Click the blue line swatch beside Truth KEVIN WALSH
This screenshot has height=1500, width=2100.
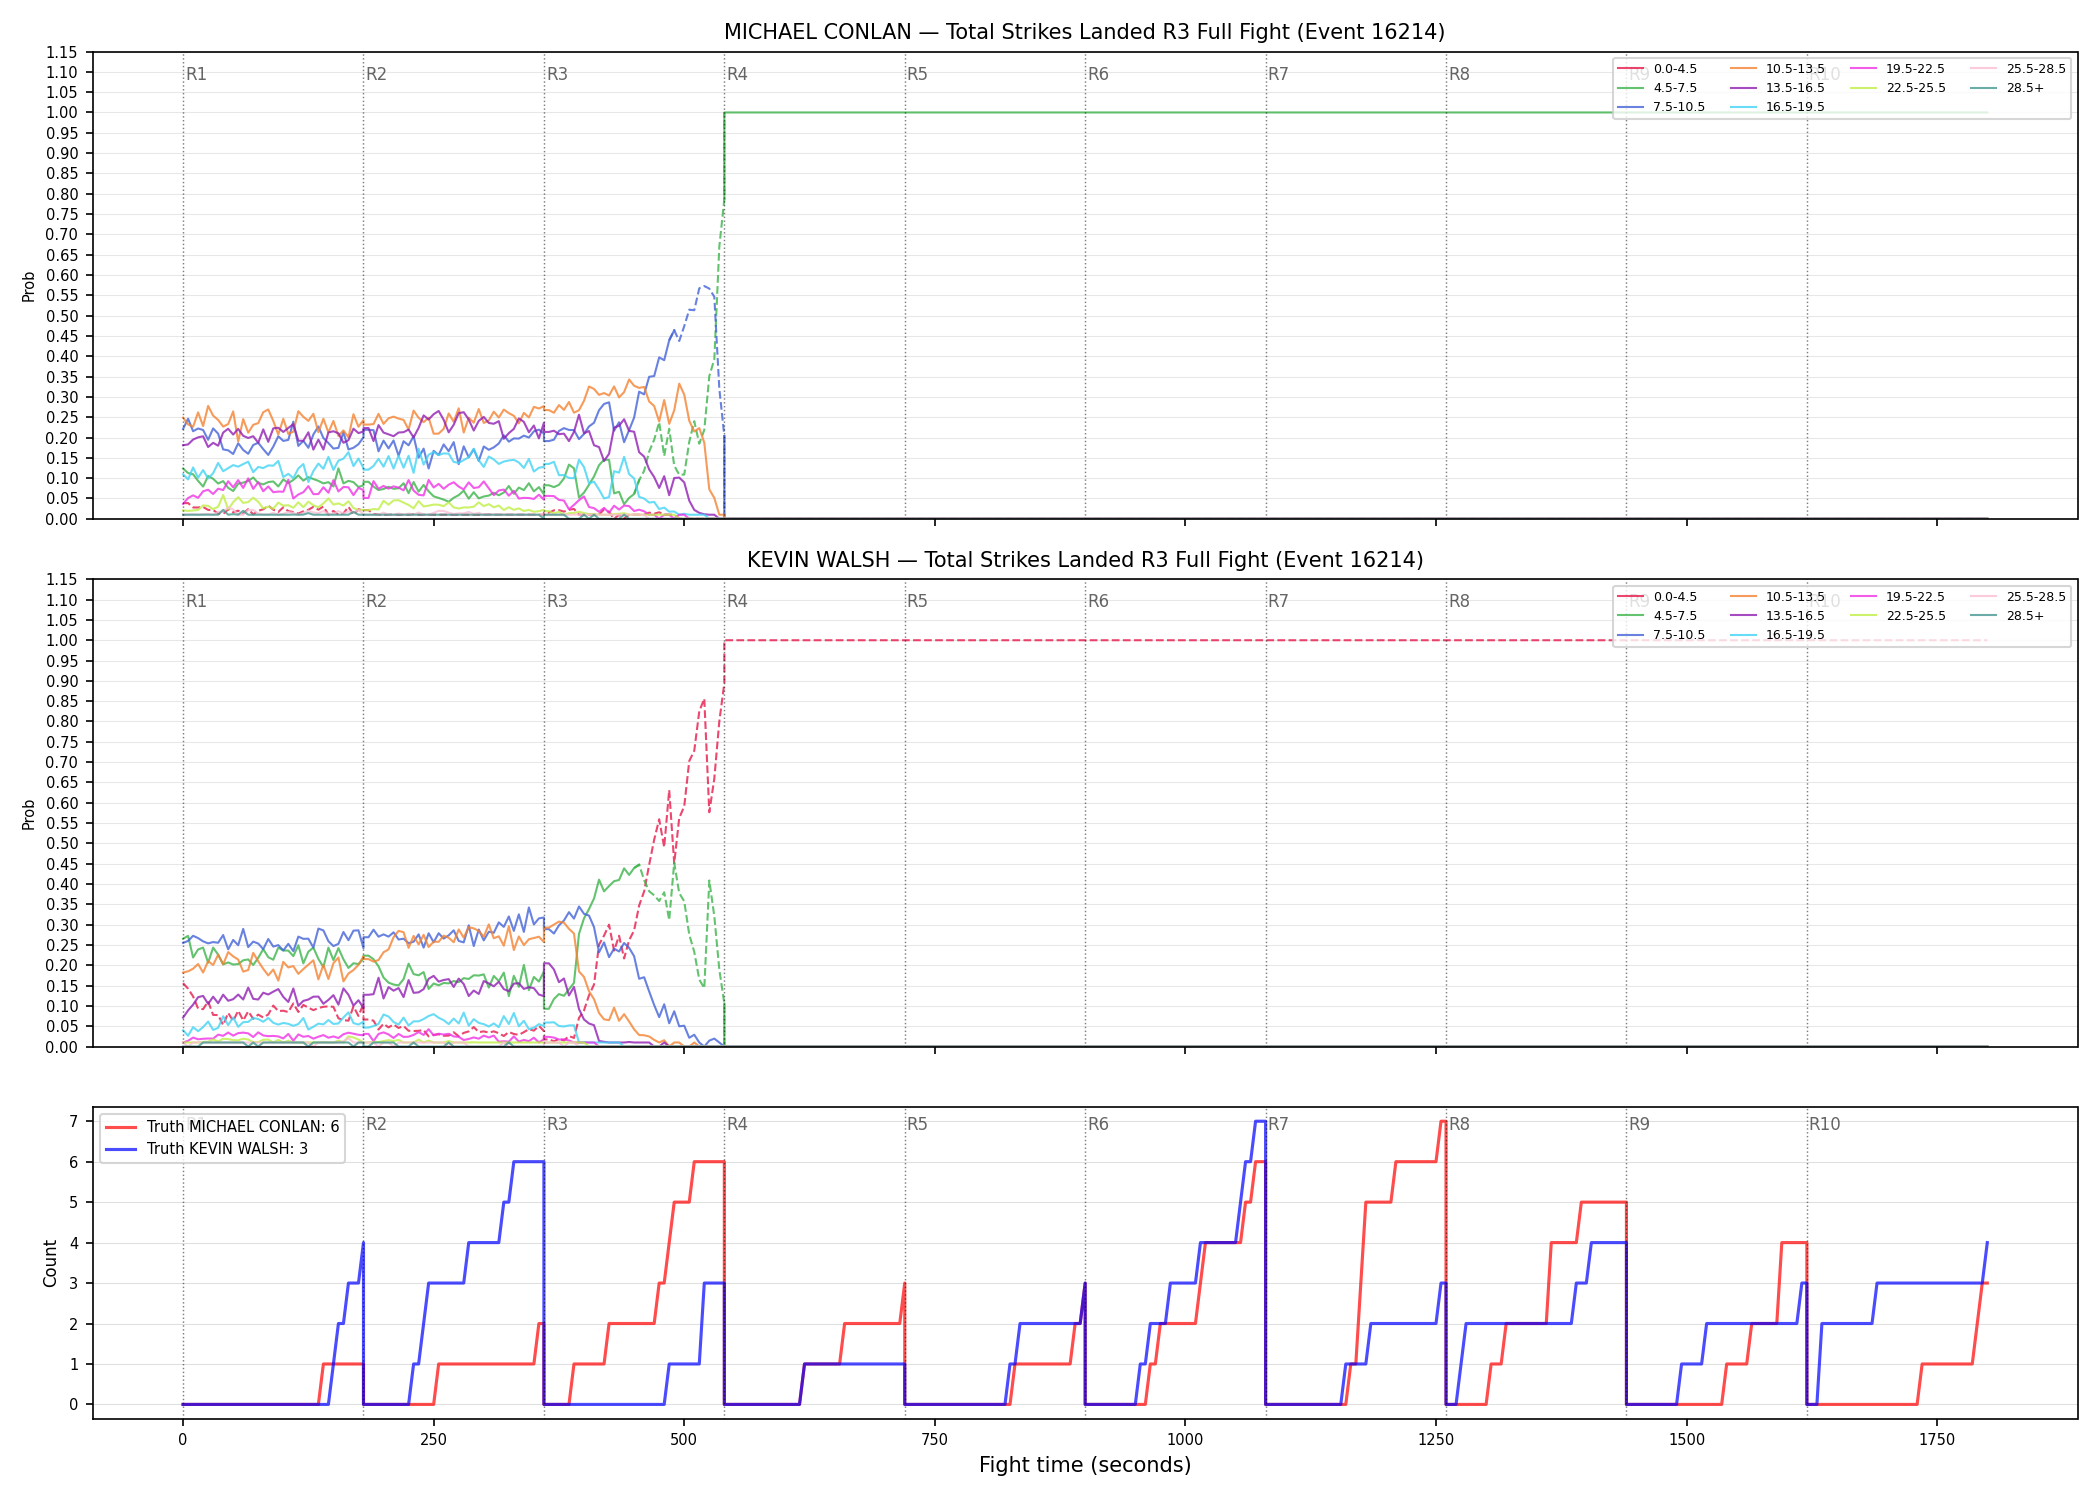pyautogui.click(x=122, y=1149)
